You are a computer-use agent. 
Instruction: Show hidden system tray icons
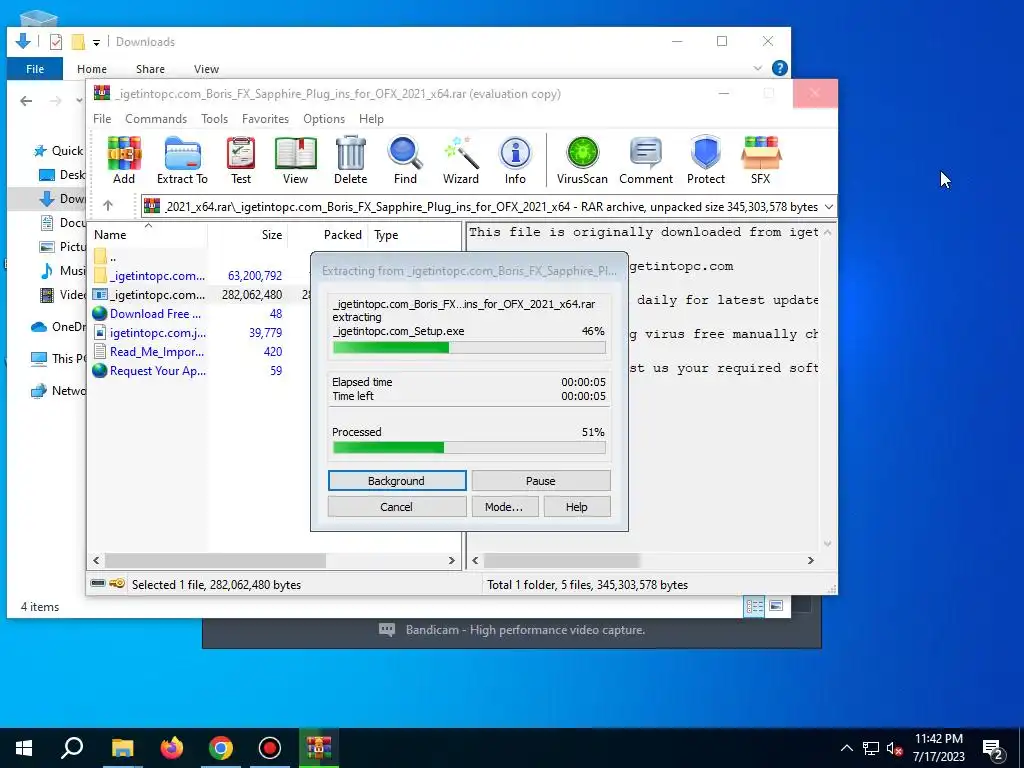click(846, 748)
